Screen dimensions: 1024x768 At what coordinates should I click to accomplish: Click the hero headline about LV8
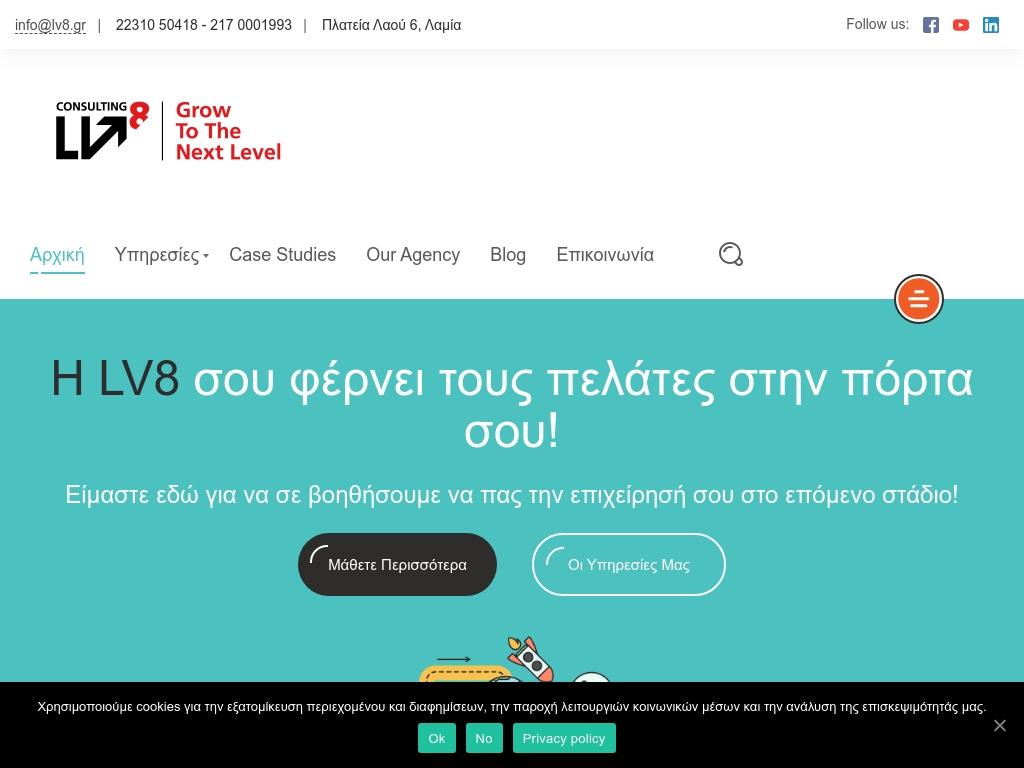pyautogui.click(x=512, y=405)
